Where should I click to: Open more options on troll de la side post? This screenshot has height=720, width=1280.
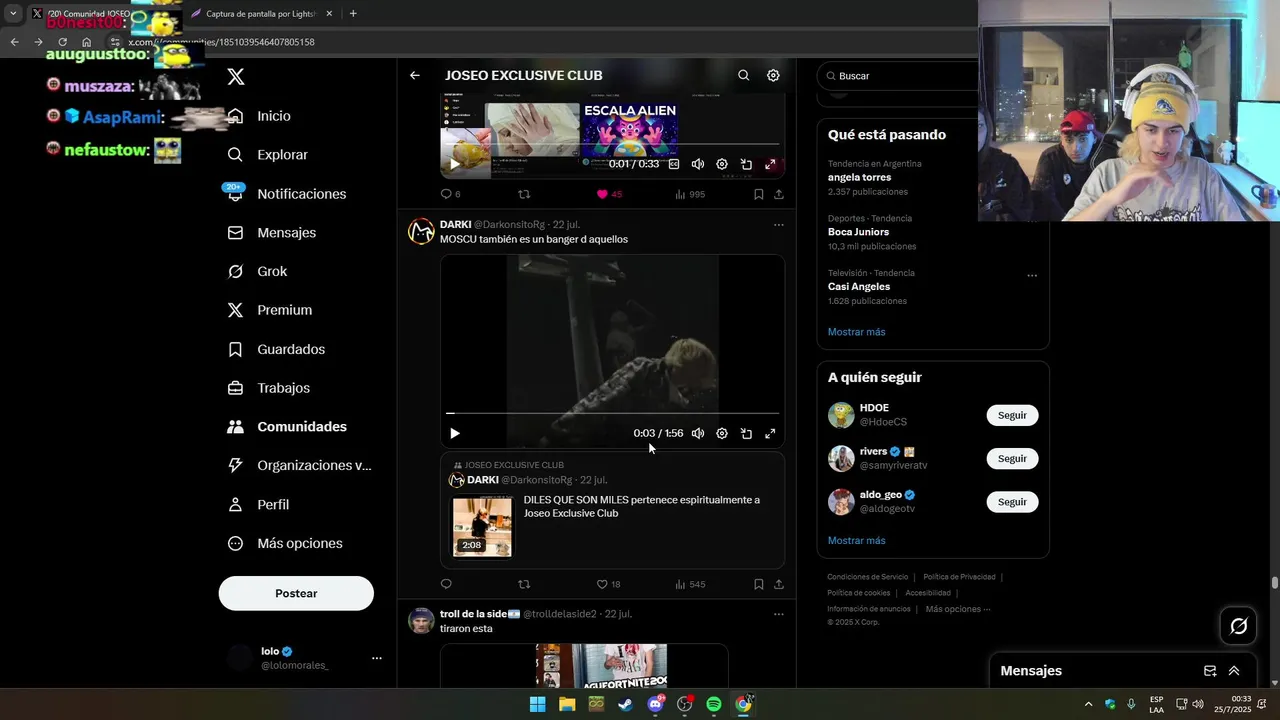[778, 614]
